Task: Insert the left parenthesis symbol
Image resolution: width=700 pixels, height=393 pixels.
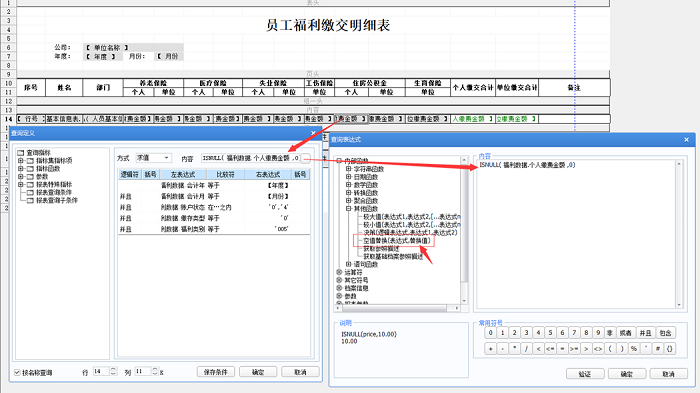Action: pos(610,349)
